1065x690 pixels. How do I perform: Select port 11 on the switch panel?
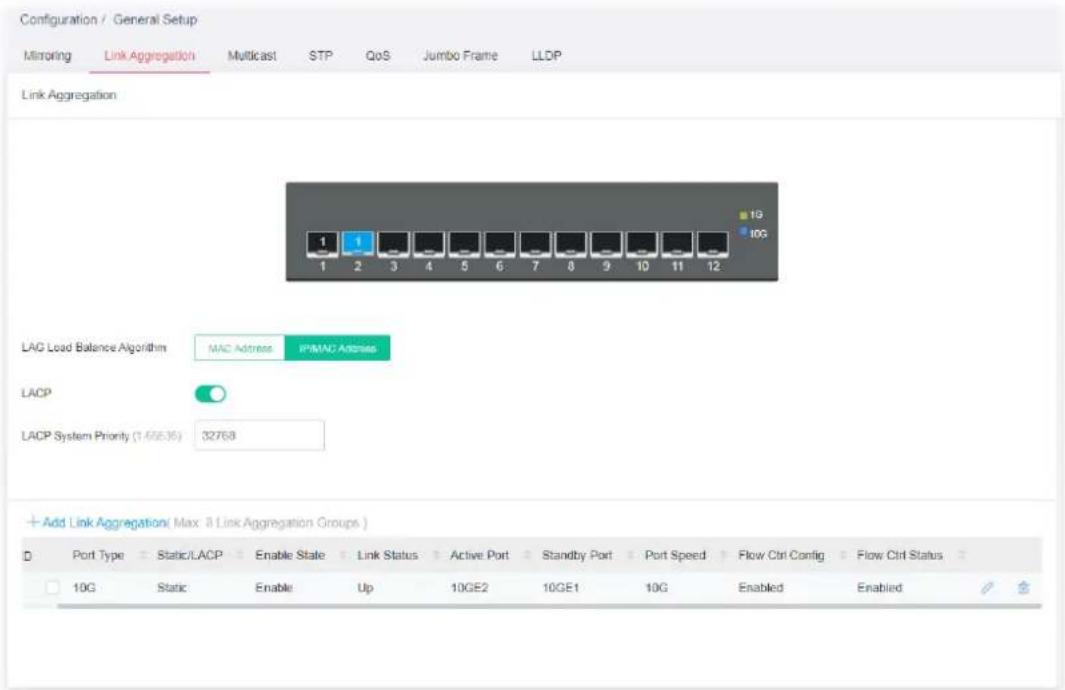pyautogui.click(x=677, y=244)
